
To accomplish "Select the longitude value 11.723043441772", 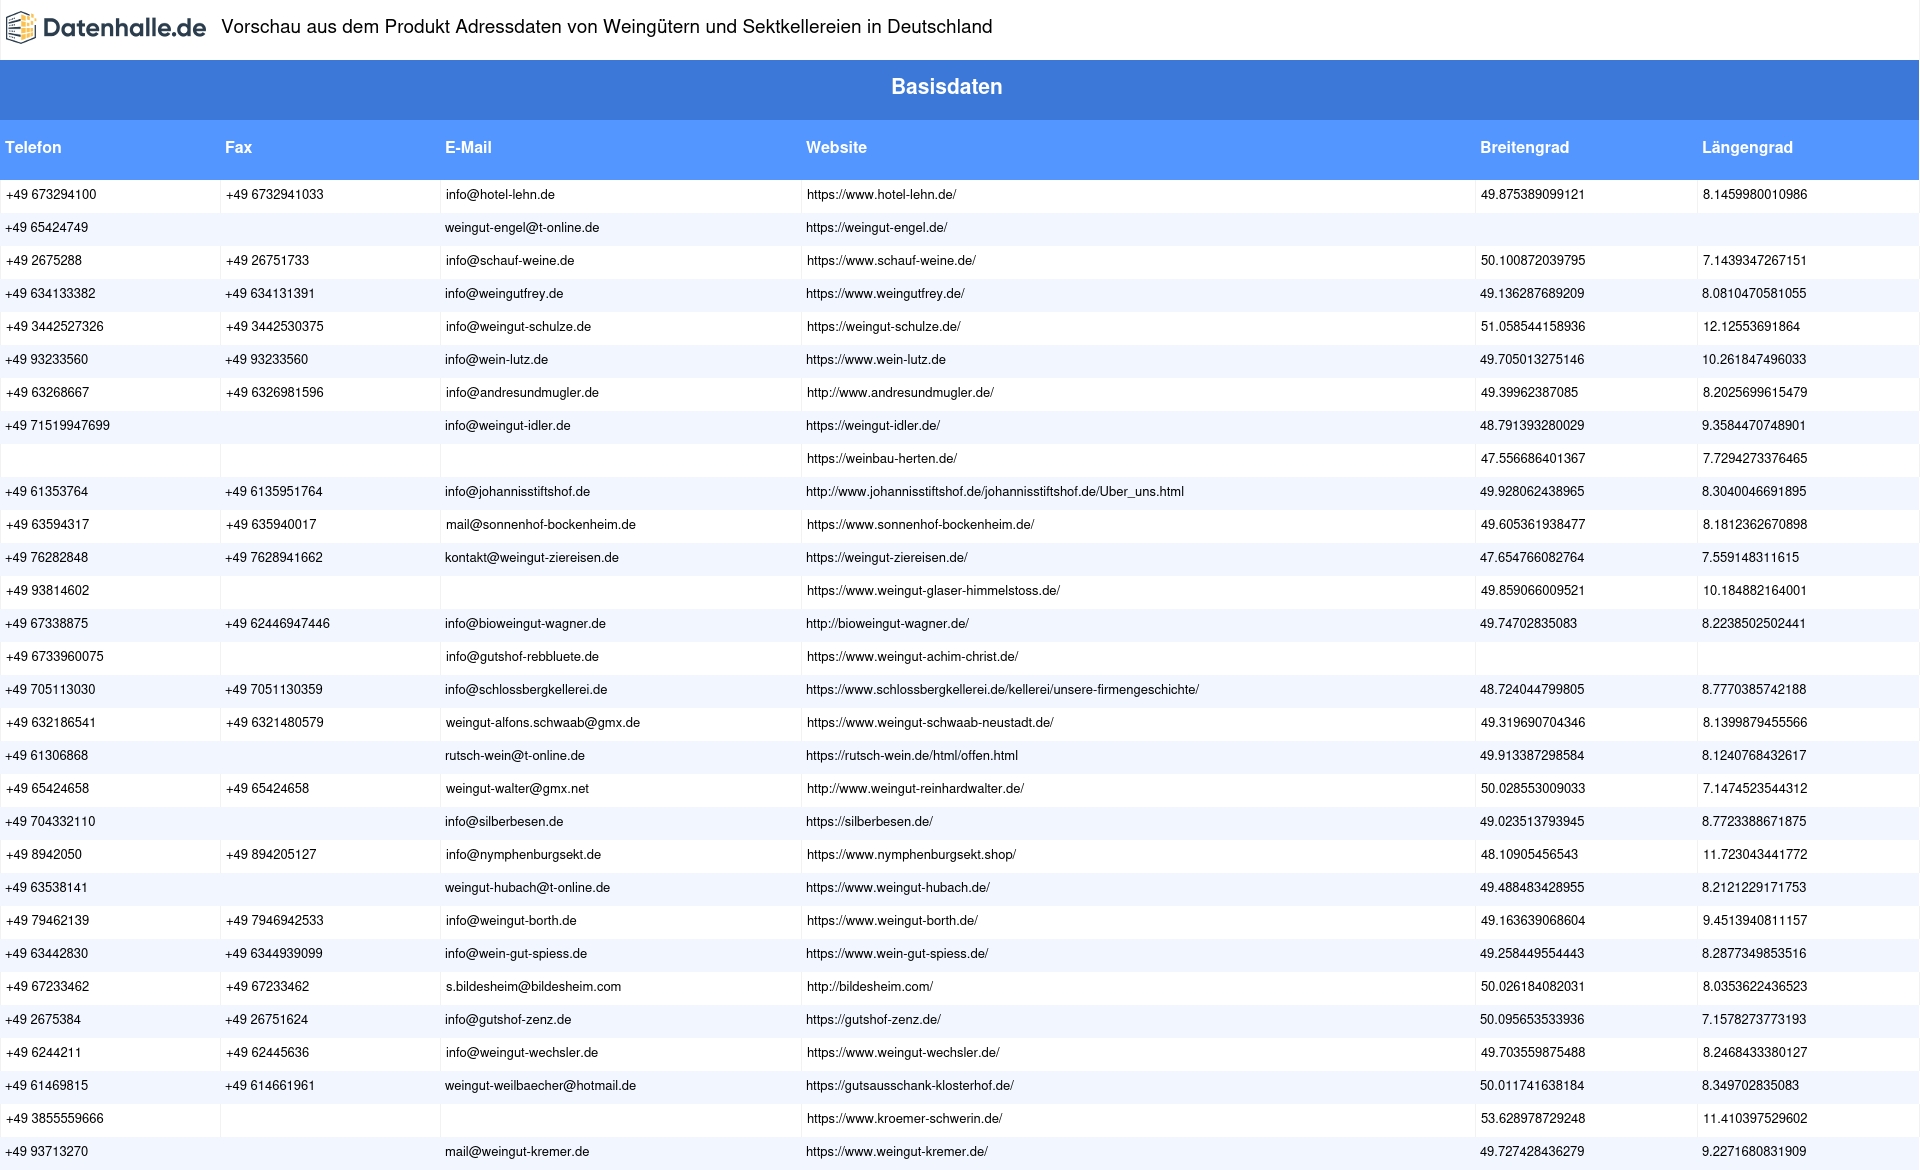I will pos(1755,855).
